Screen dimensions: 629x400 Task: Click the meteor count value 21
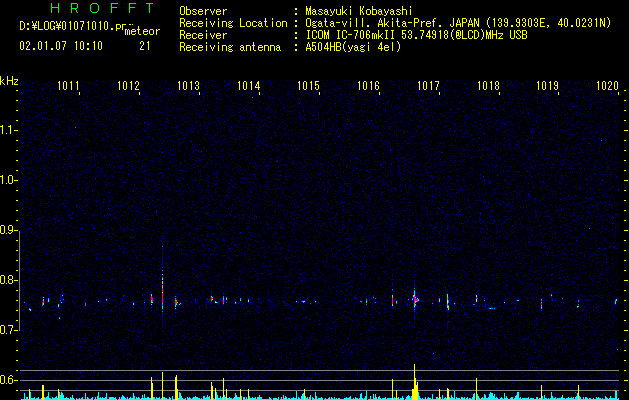tap(145, 46)
